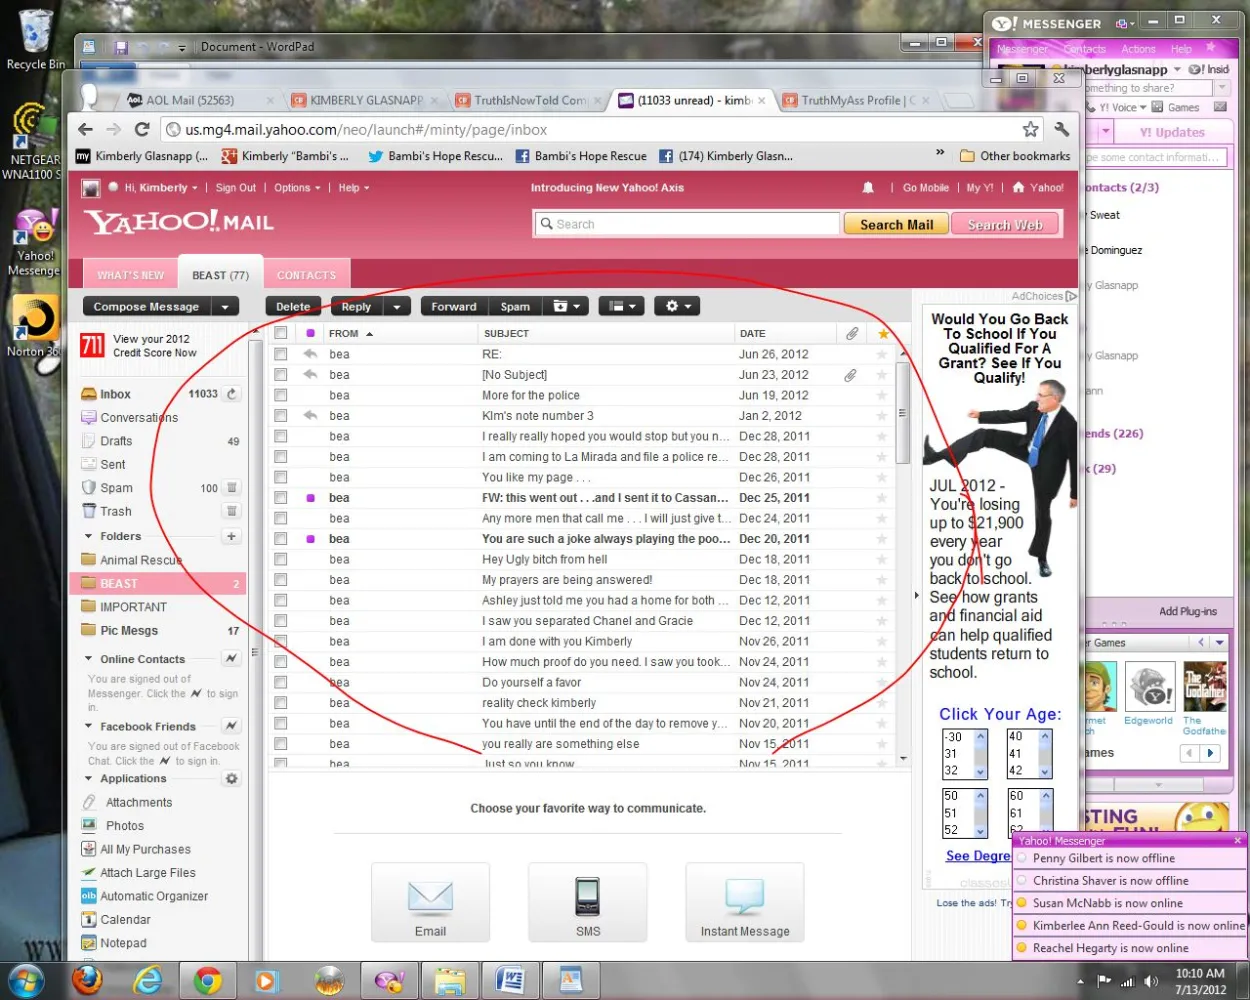1250x1000 pixels.
Task: Mark selected mail as Spam
Action: (x=515, y=307)
